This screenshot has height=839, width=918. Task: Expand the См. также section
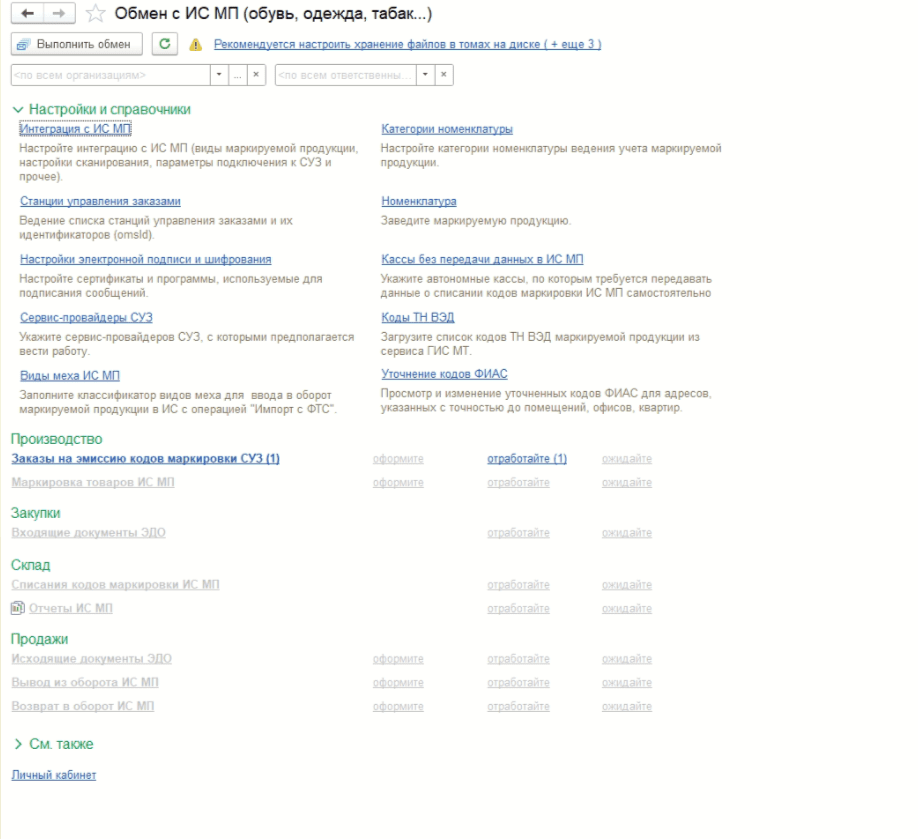pyautogui.click(x=18, y=744)
